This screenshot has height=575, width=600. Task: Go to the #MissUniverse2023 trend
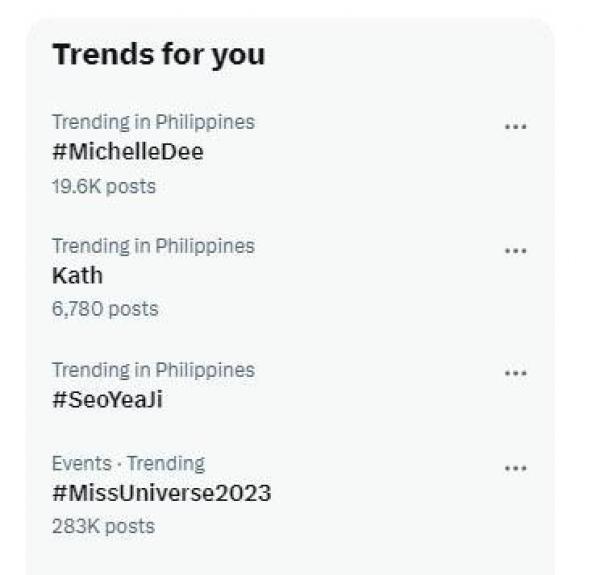coord(161,493)
